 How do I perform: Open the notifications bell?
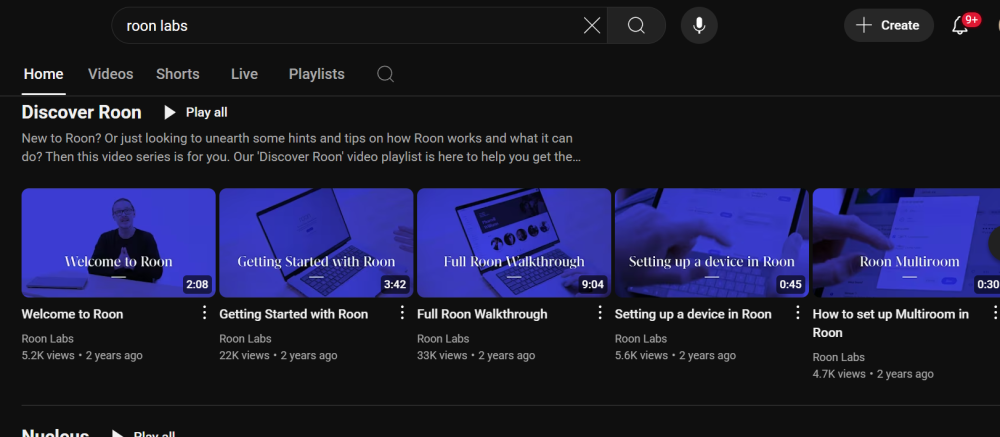point(960,26)
